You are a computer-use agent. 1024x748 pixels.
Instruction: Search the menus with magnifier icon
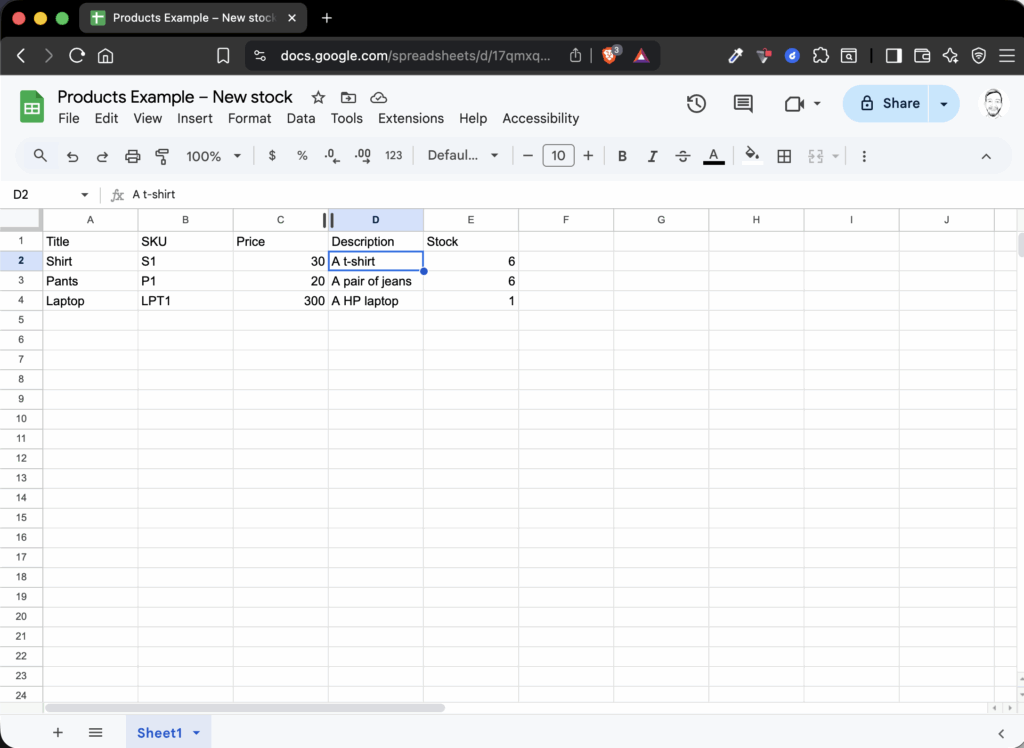41,156
